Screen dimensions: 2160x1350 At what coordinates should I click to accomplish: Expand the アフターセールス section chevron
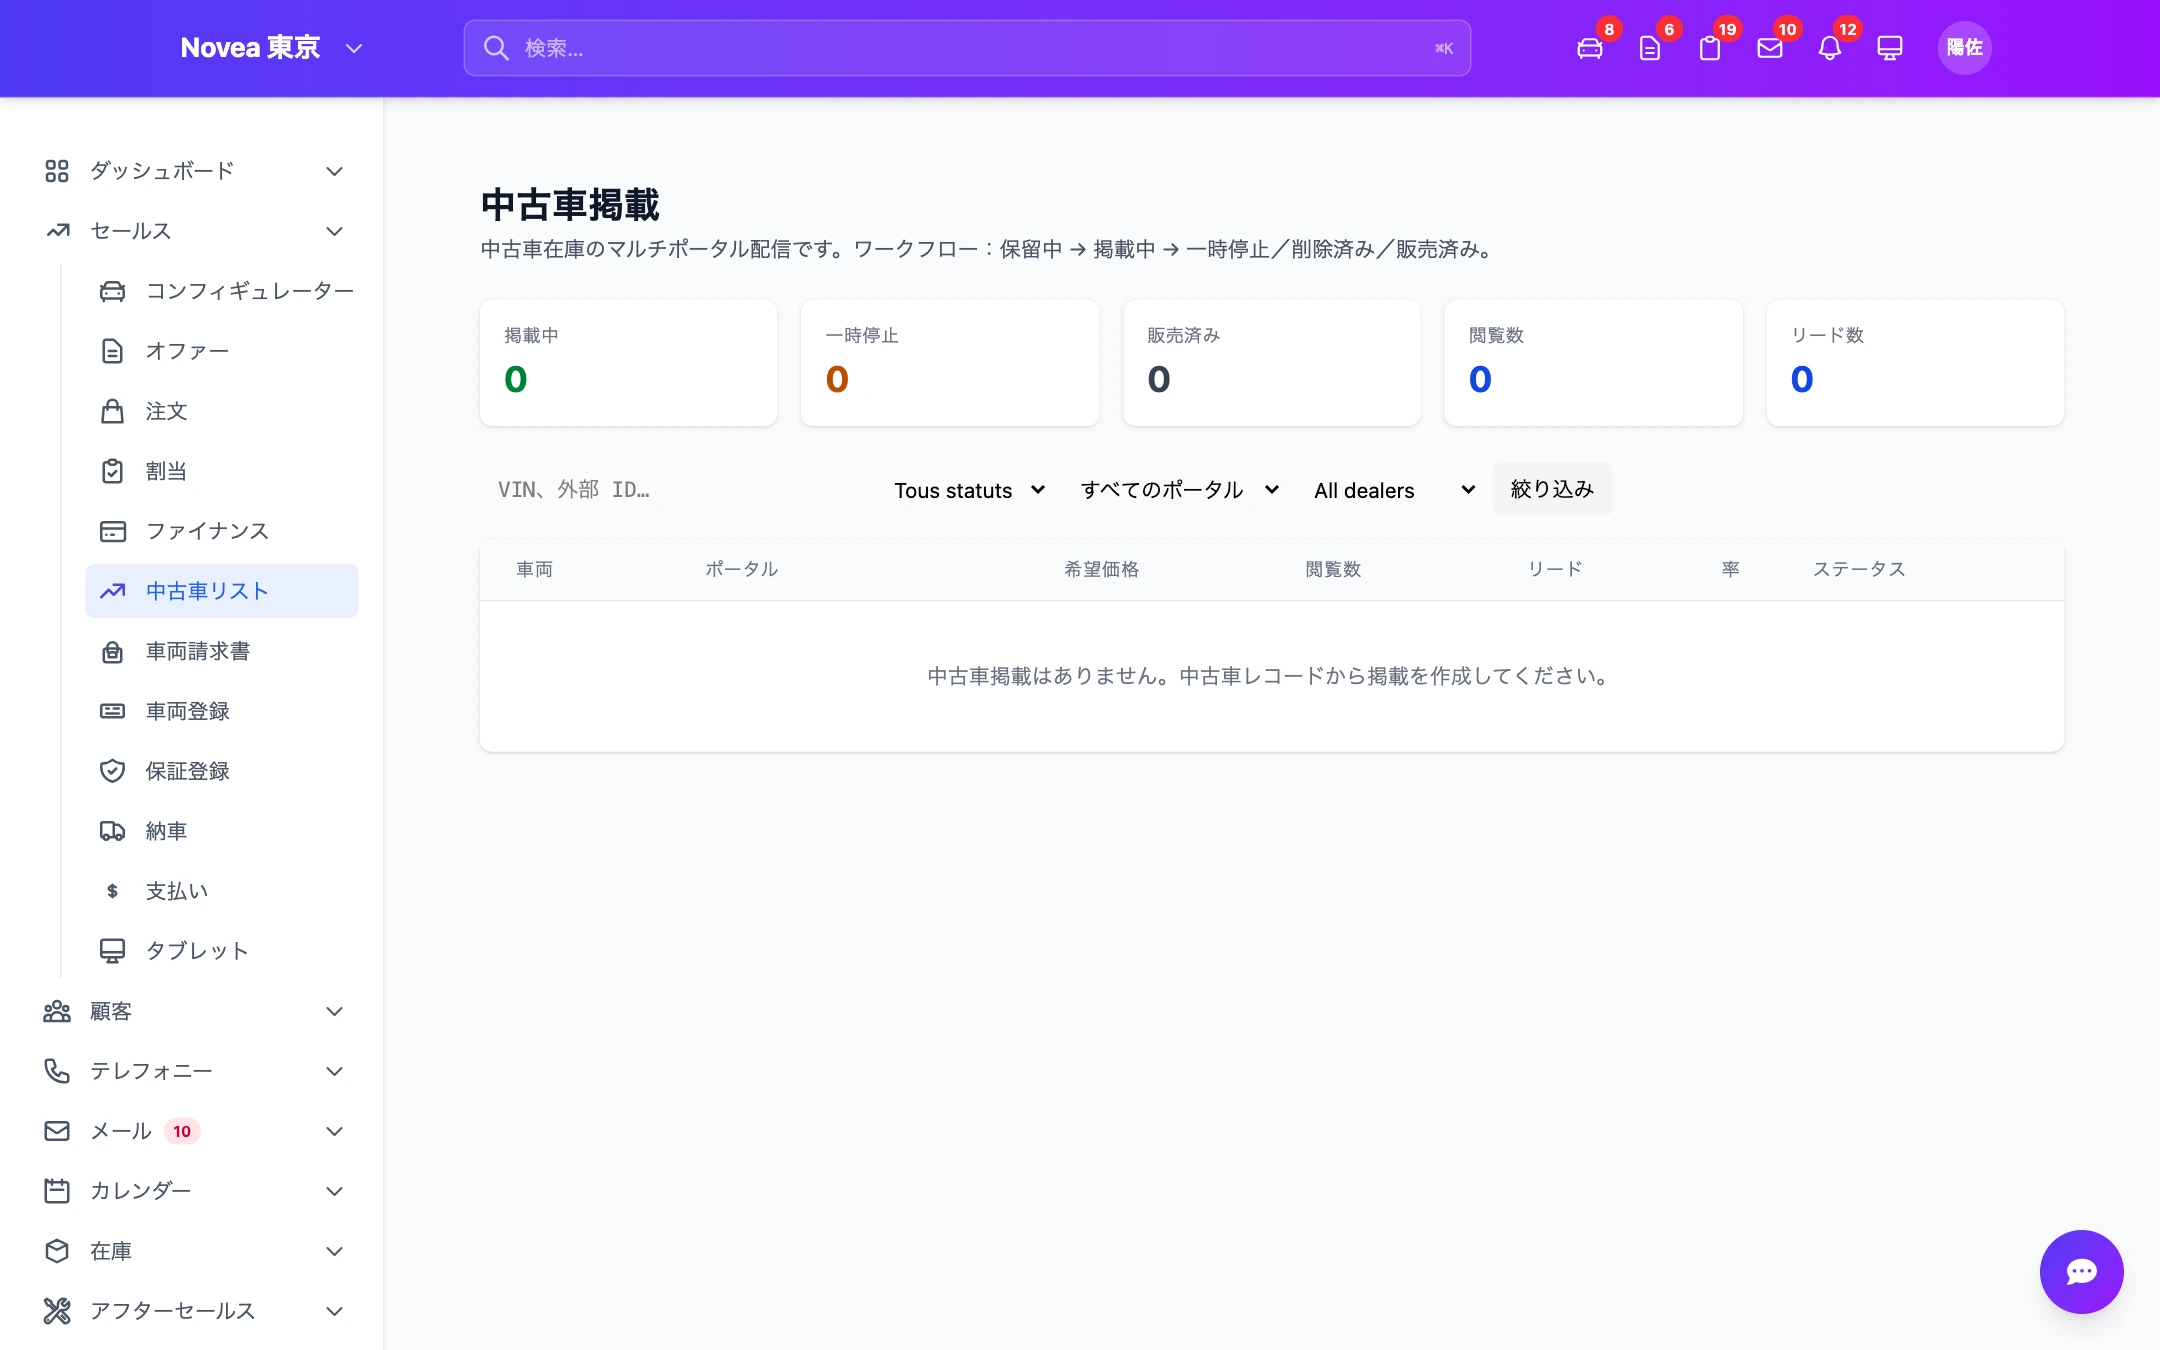click(x=335, y=1311)
